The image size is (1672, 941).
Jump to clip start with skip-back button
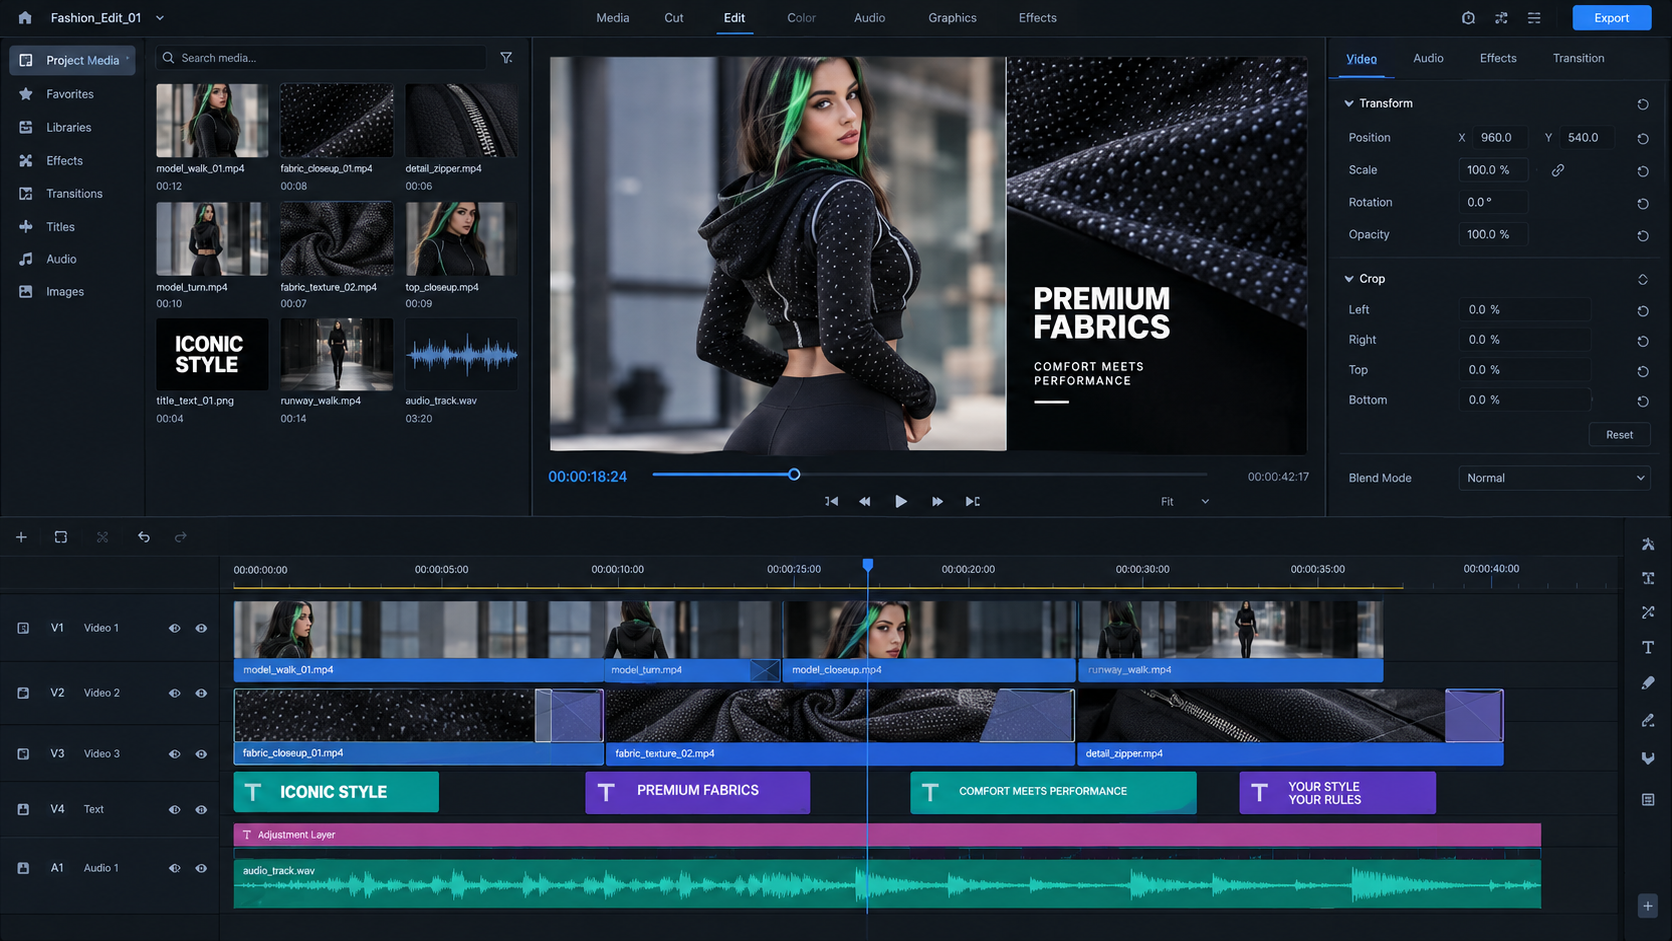[831, 501]
